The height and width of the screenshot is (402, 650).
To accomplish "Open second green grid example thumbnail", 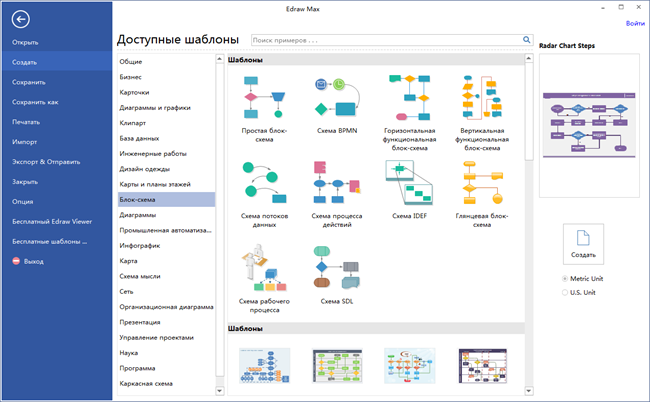I will 337,366.
